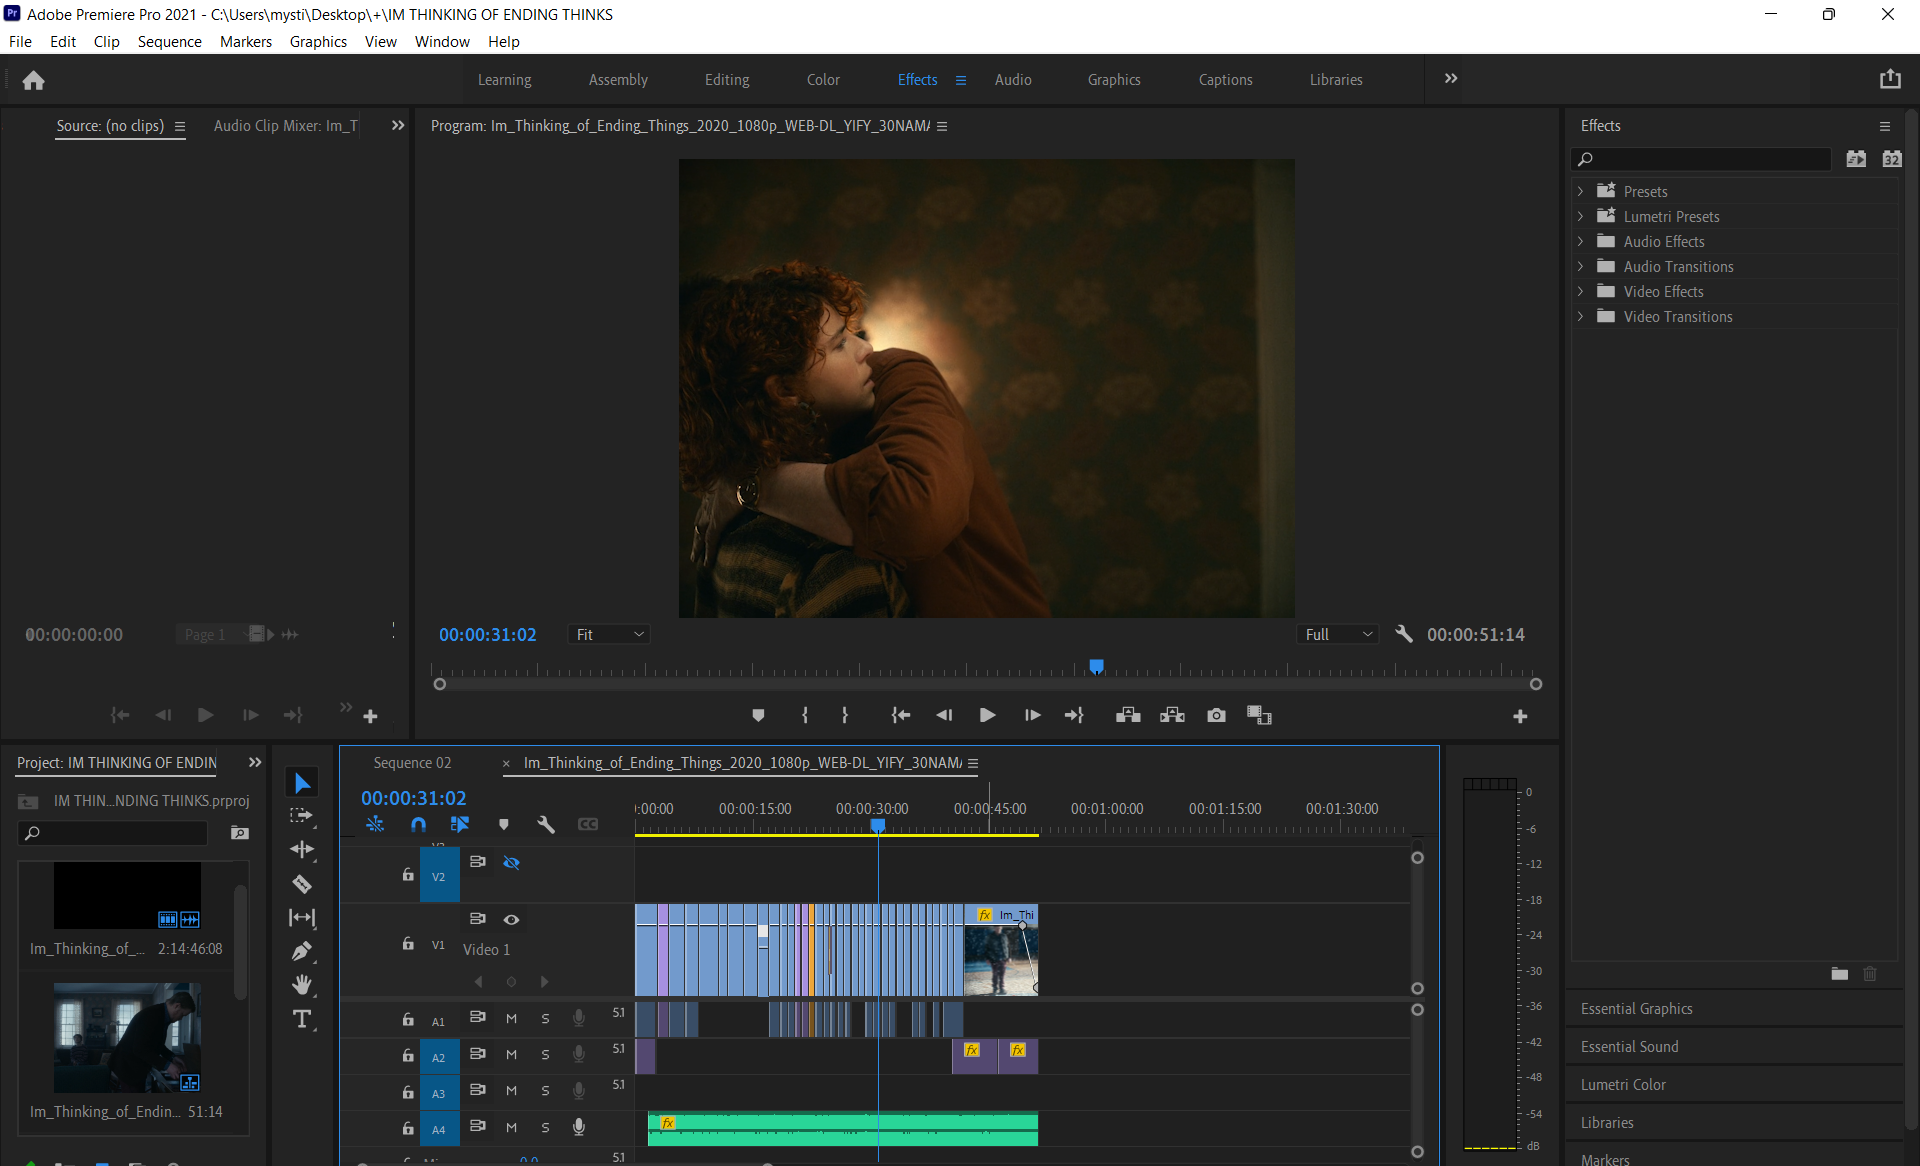The width and height of the screenshot is (1920, 1166).
Task: Toggle Linked Selection in timeline
Action: [x=460, y=824]
